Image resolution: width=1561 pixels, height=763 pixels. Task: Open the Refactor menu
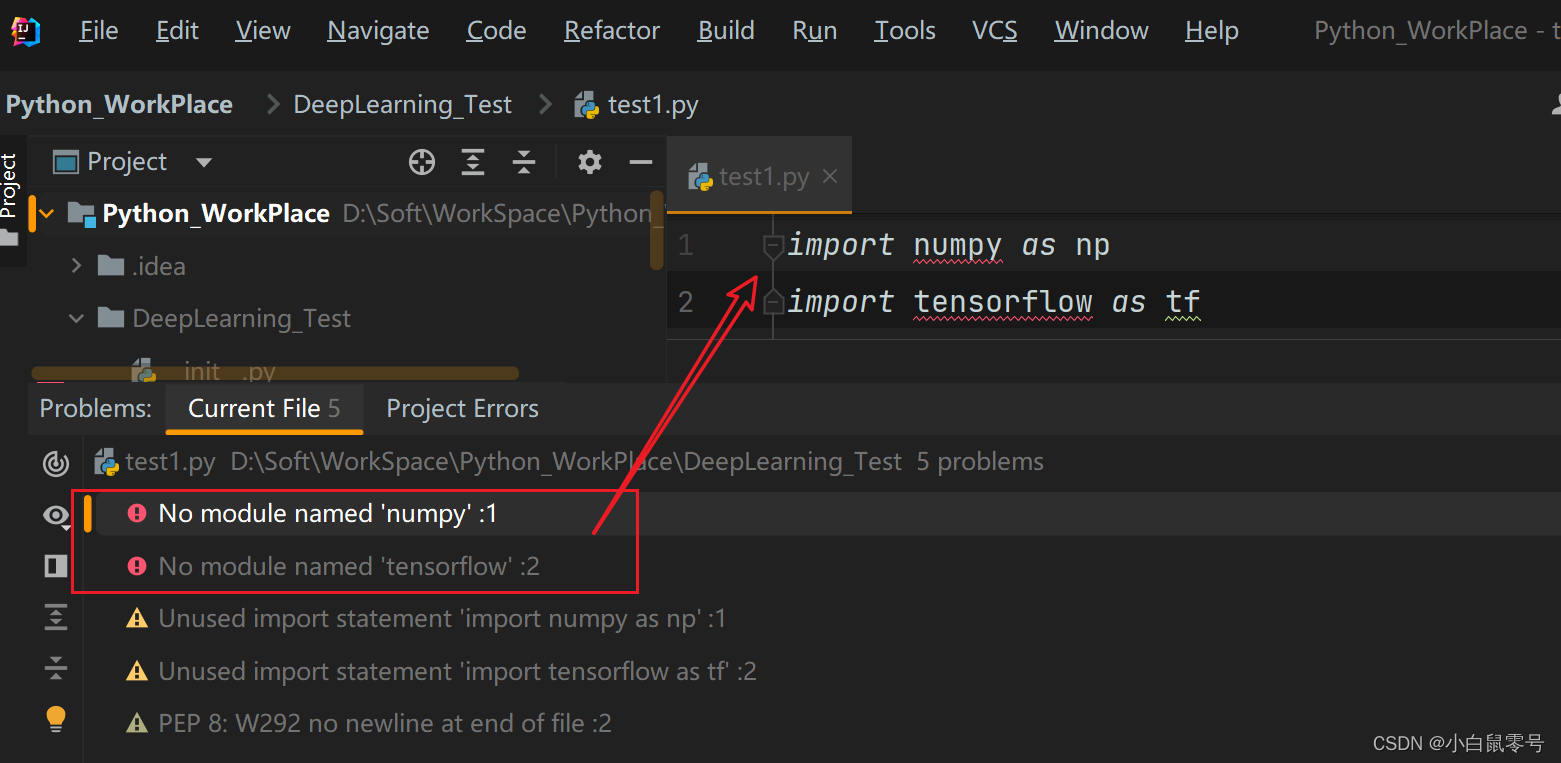(612, 31)
